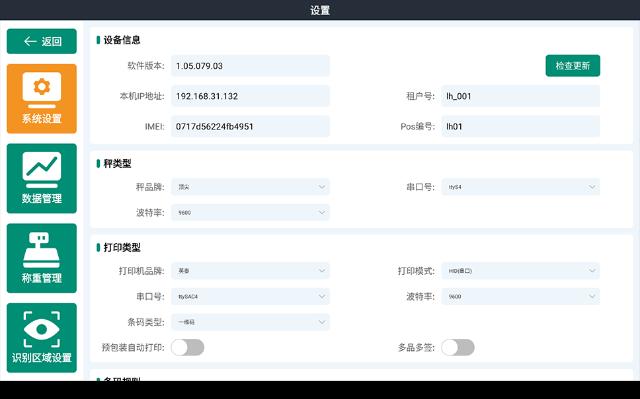
Task: Click the 租户号 field lh_001
Action: coord(520,96)
